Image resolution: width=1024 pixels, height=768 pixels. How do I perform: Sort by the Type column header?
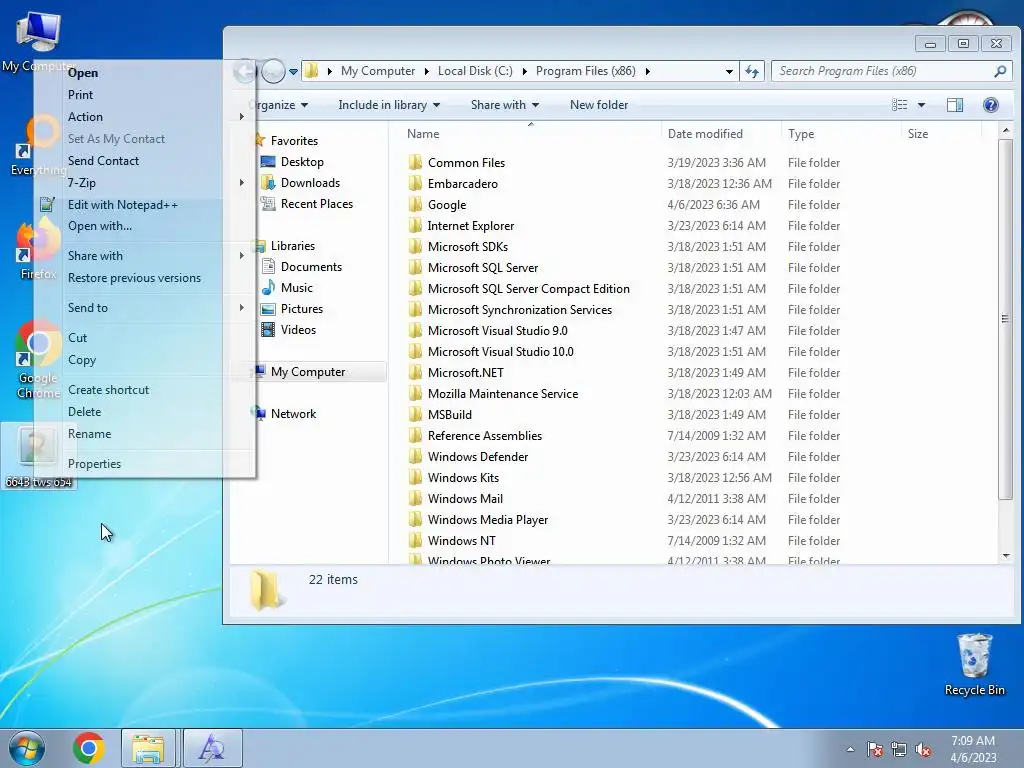pyautogui.click(x=841, y=134)
